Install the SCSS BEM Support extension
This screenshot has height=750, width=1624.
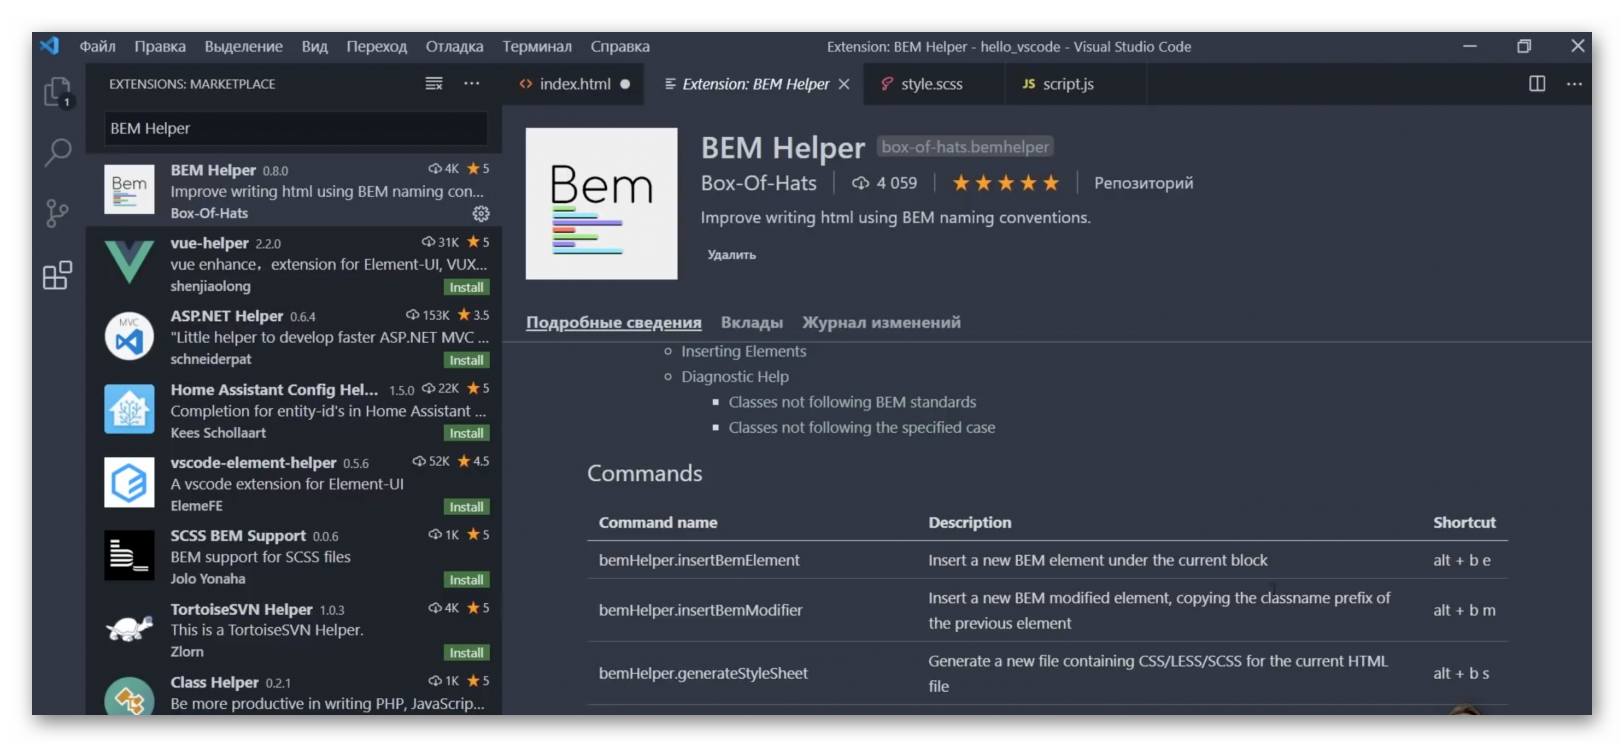coord(467,580)
